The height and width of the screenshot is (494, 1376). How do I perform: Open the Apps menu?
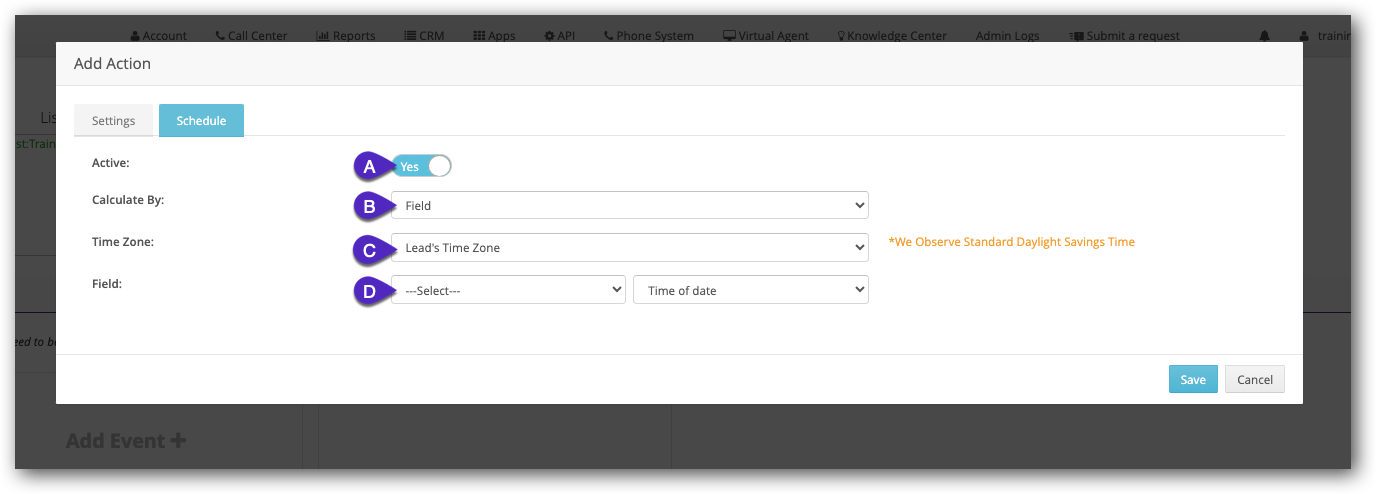click(494, 35)
